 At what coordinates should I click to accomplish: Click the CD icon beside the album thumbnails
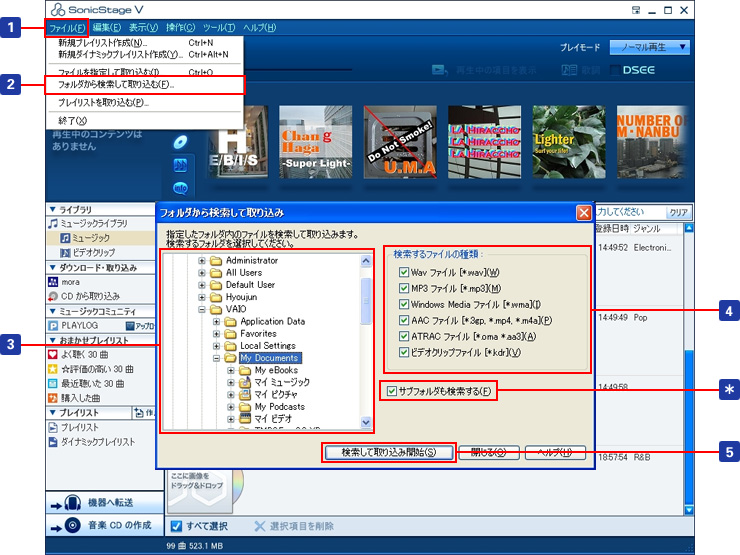(181, 141)
